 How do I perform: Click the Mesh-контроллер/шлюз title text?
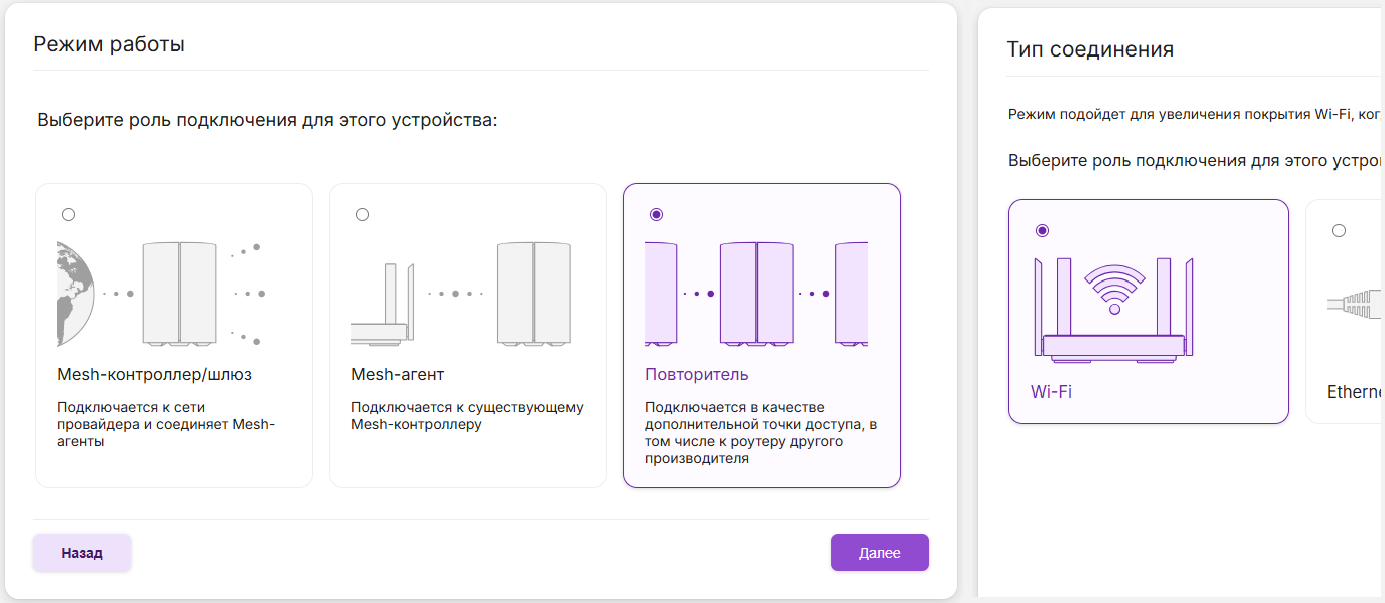tap(155, 375)
